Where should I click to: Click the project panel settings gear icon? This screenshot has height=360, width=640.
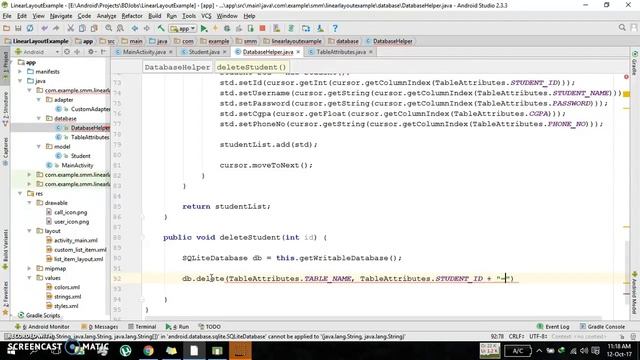(x=91, y=52)
